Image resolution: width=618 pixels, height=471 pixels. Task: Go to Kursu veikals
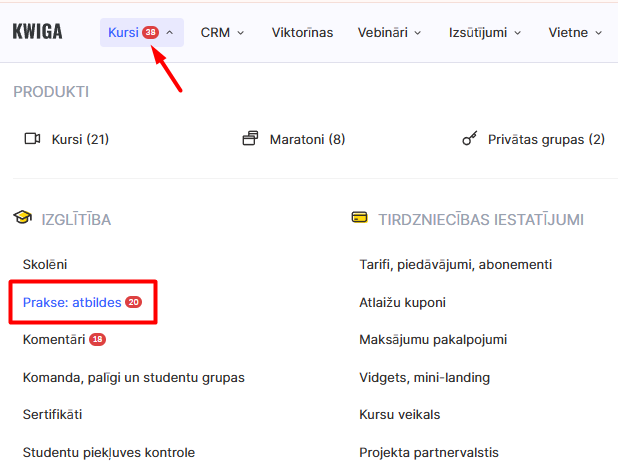click(400, 414)
